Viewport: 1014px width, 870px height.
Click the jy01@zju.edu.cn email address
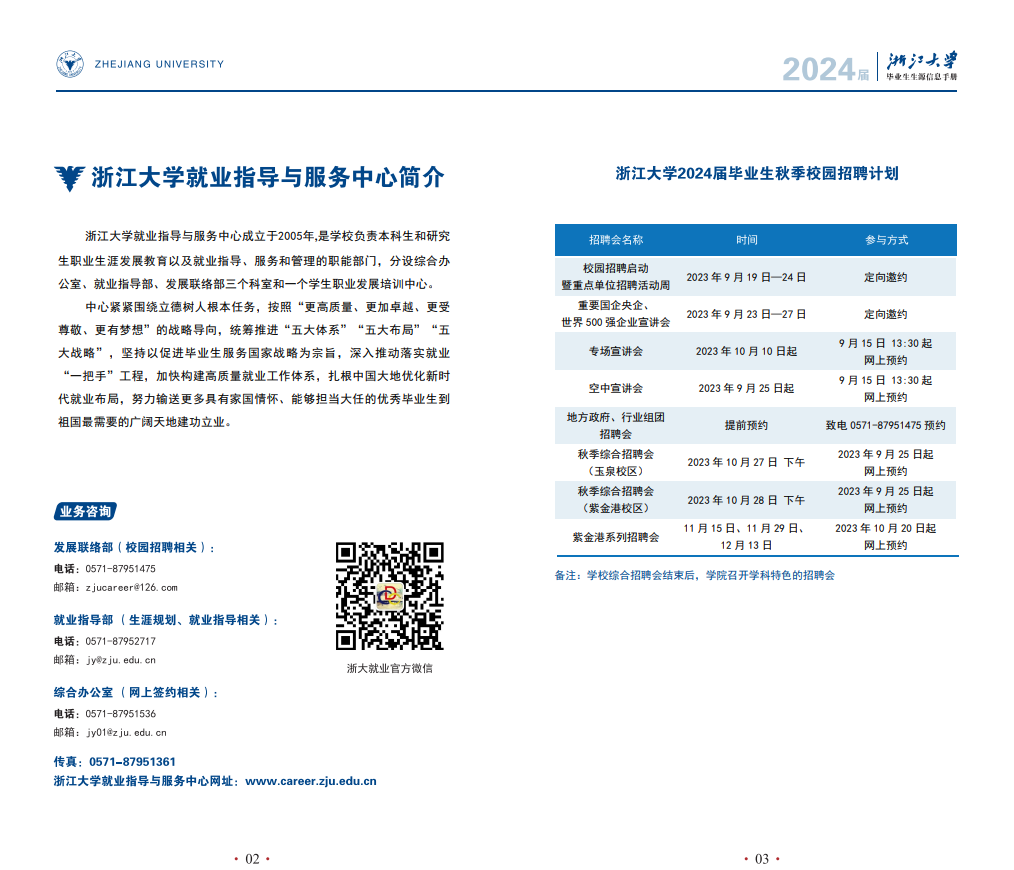coord(126,732)
